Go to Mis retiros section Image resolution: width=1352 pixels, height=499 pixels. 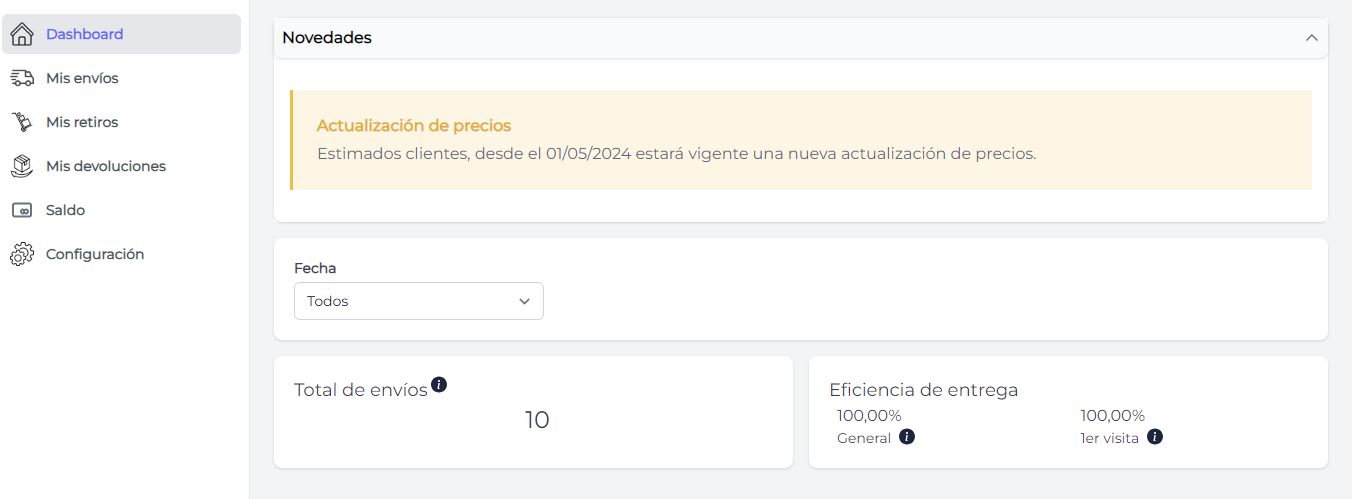[x=82, y=122]
